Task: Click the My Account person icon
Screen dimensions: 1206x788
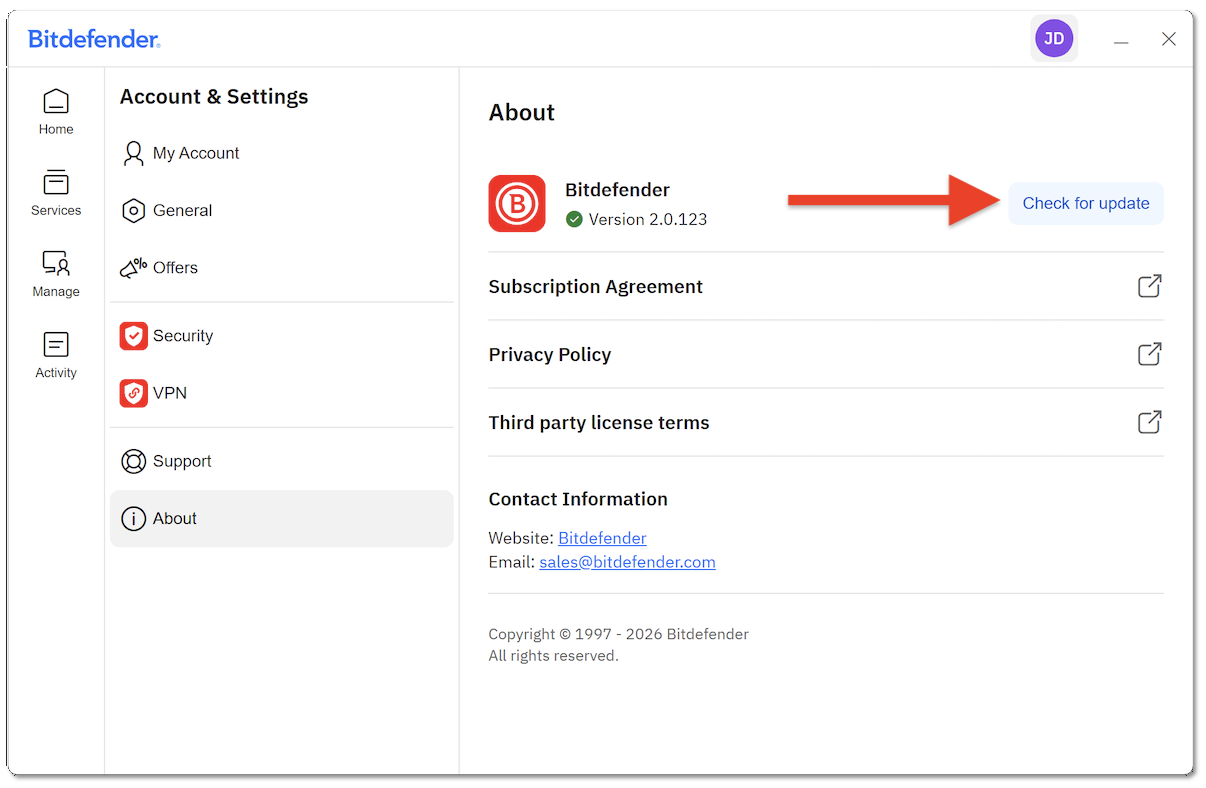Action: 133,153
